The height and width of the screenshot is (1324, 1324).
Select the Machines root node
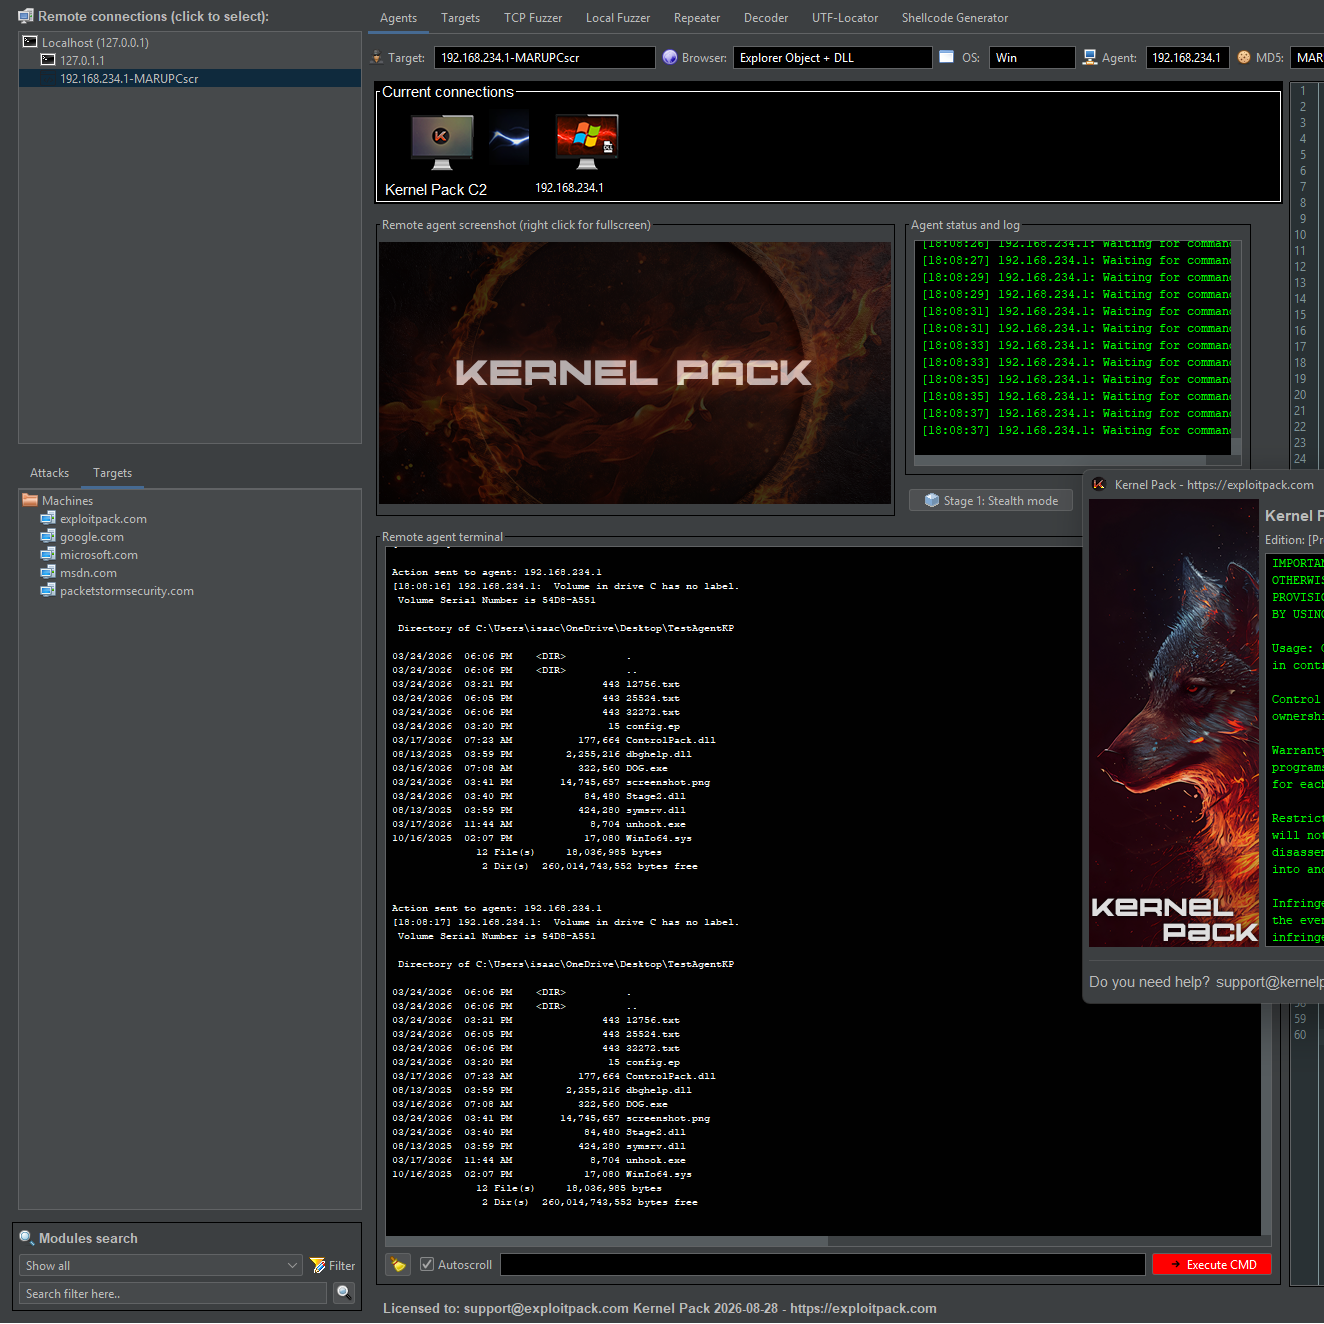(x=67, y=500)
